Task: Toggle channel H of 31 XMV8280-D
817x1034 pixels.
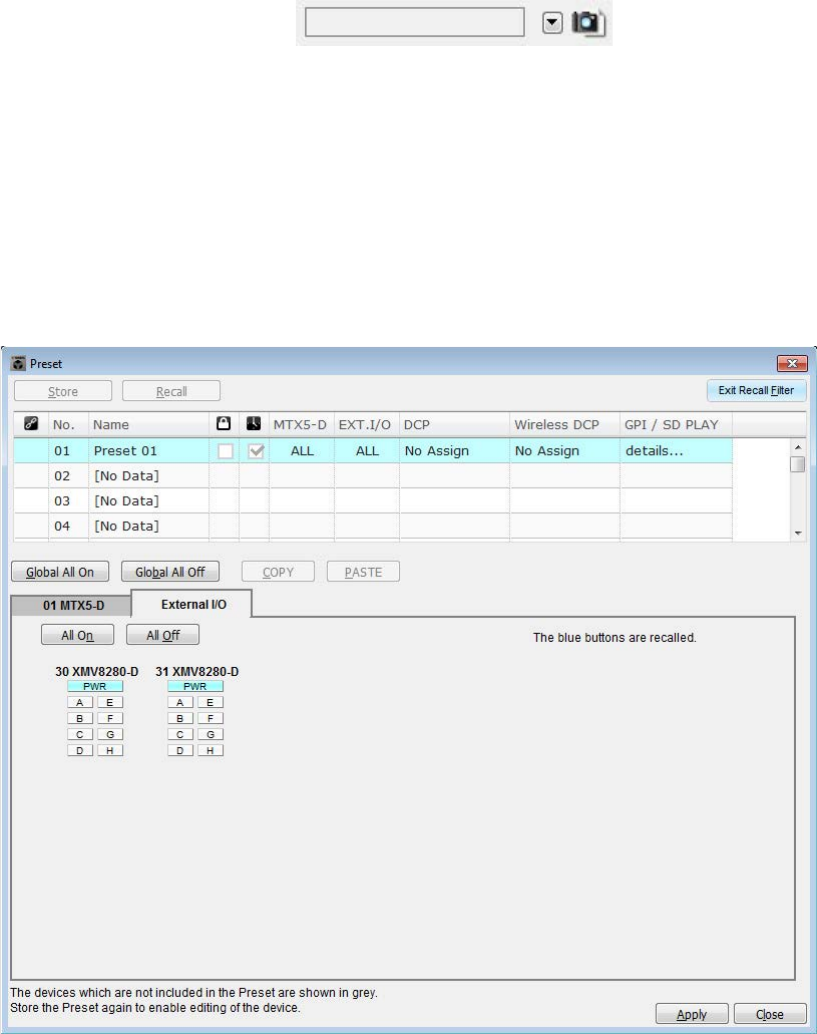Action: pyautogui.click(x=210, y=750)
